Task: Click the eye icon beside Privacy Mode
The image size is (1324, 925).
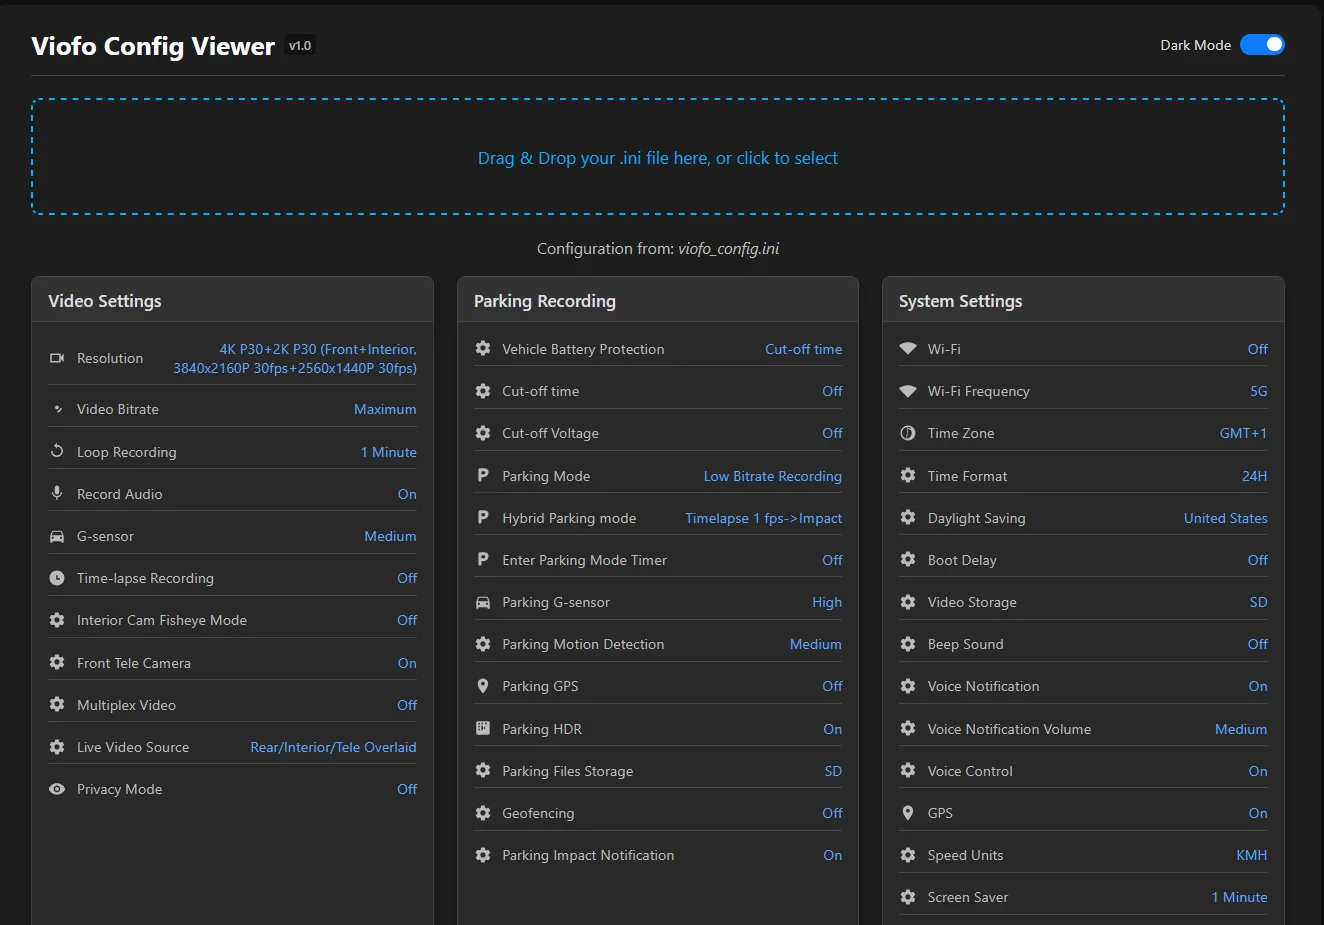Action: pyautogui.click(x=57, y=789)
